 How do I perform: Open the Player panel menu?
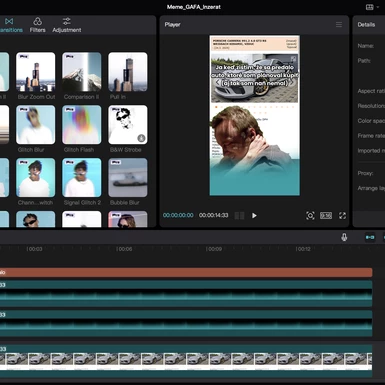pos(339,25)
